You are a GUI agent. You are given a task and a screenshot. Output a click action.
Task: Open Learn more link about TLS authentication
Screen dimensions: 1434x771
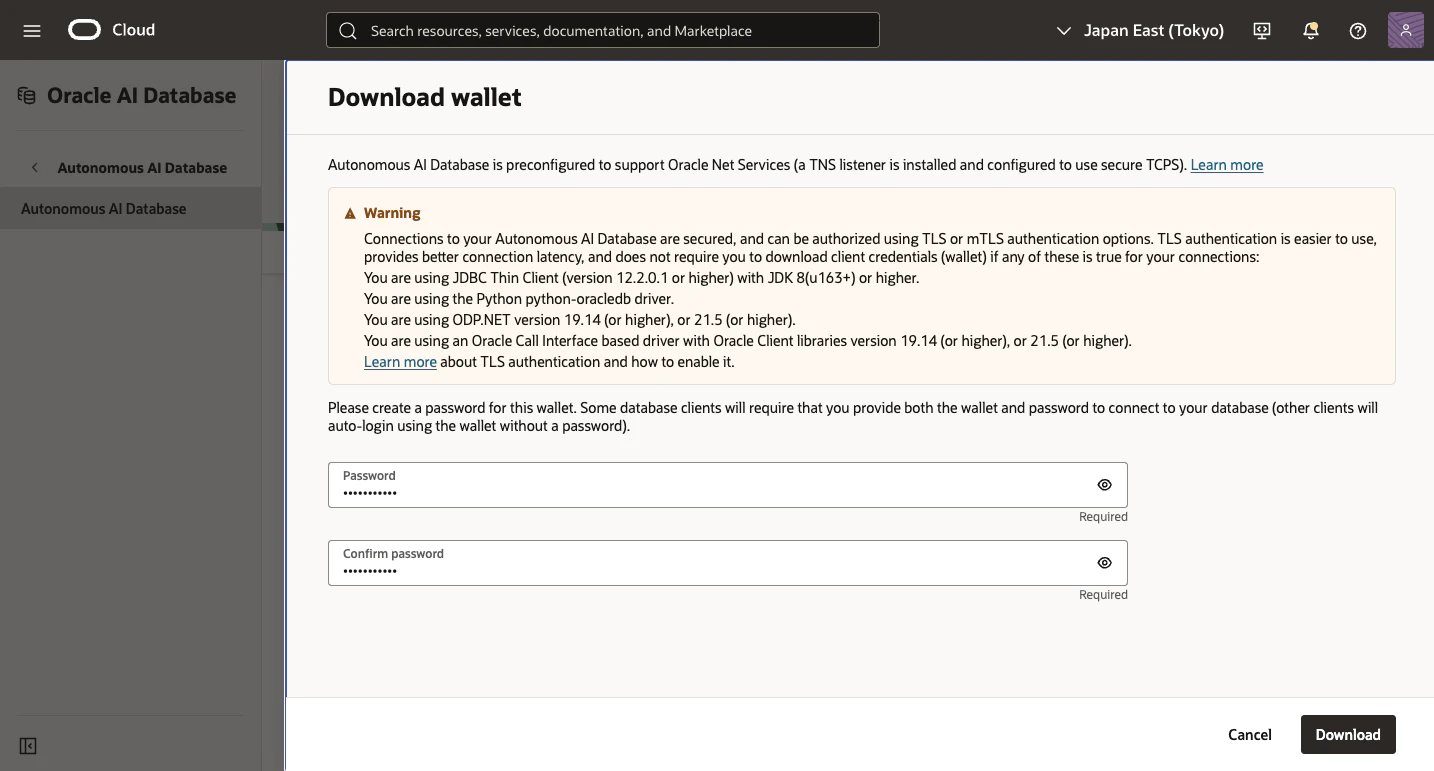pos(400,362)
